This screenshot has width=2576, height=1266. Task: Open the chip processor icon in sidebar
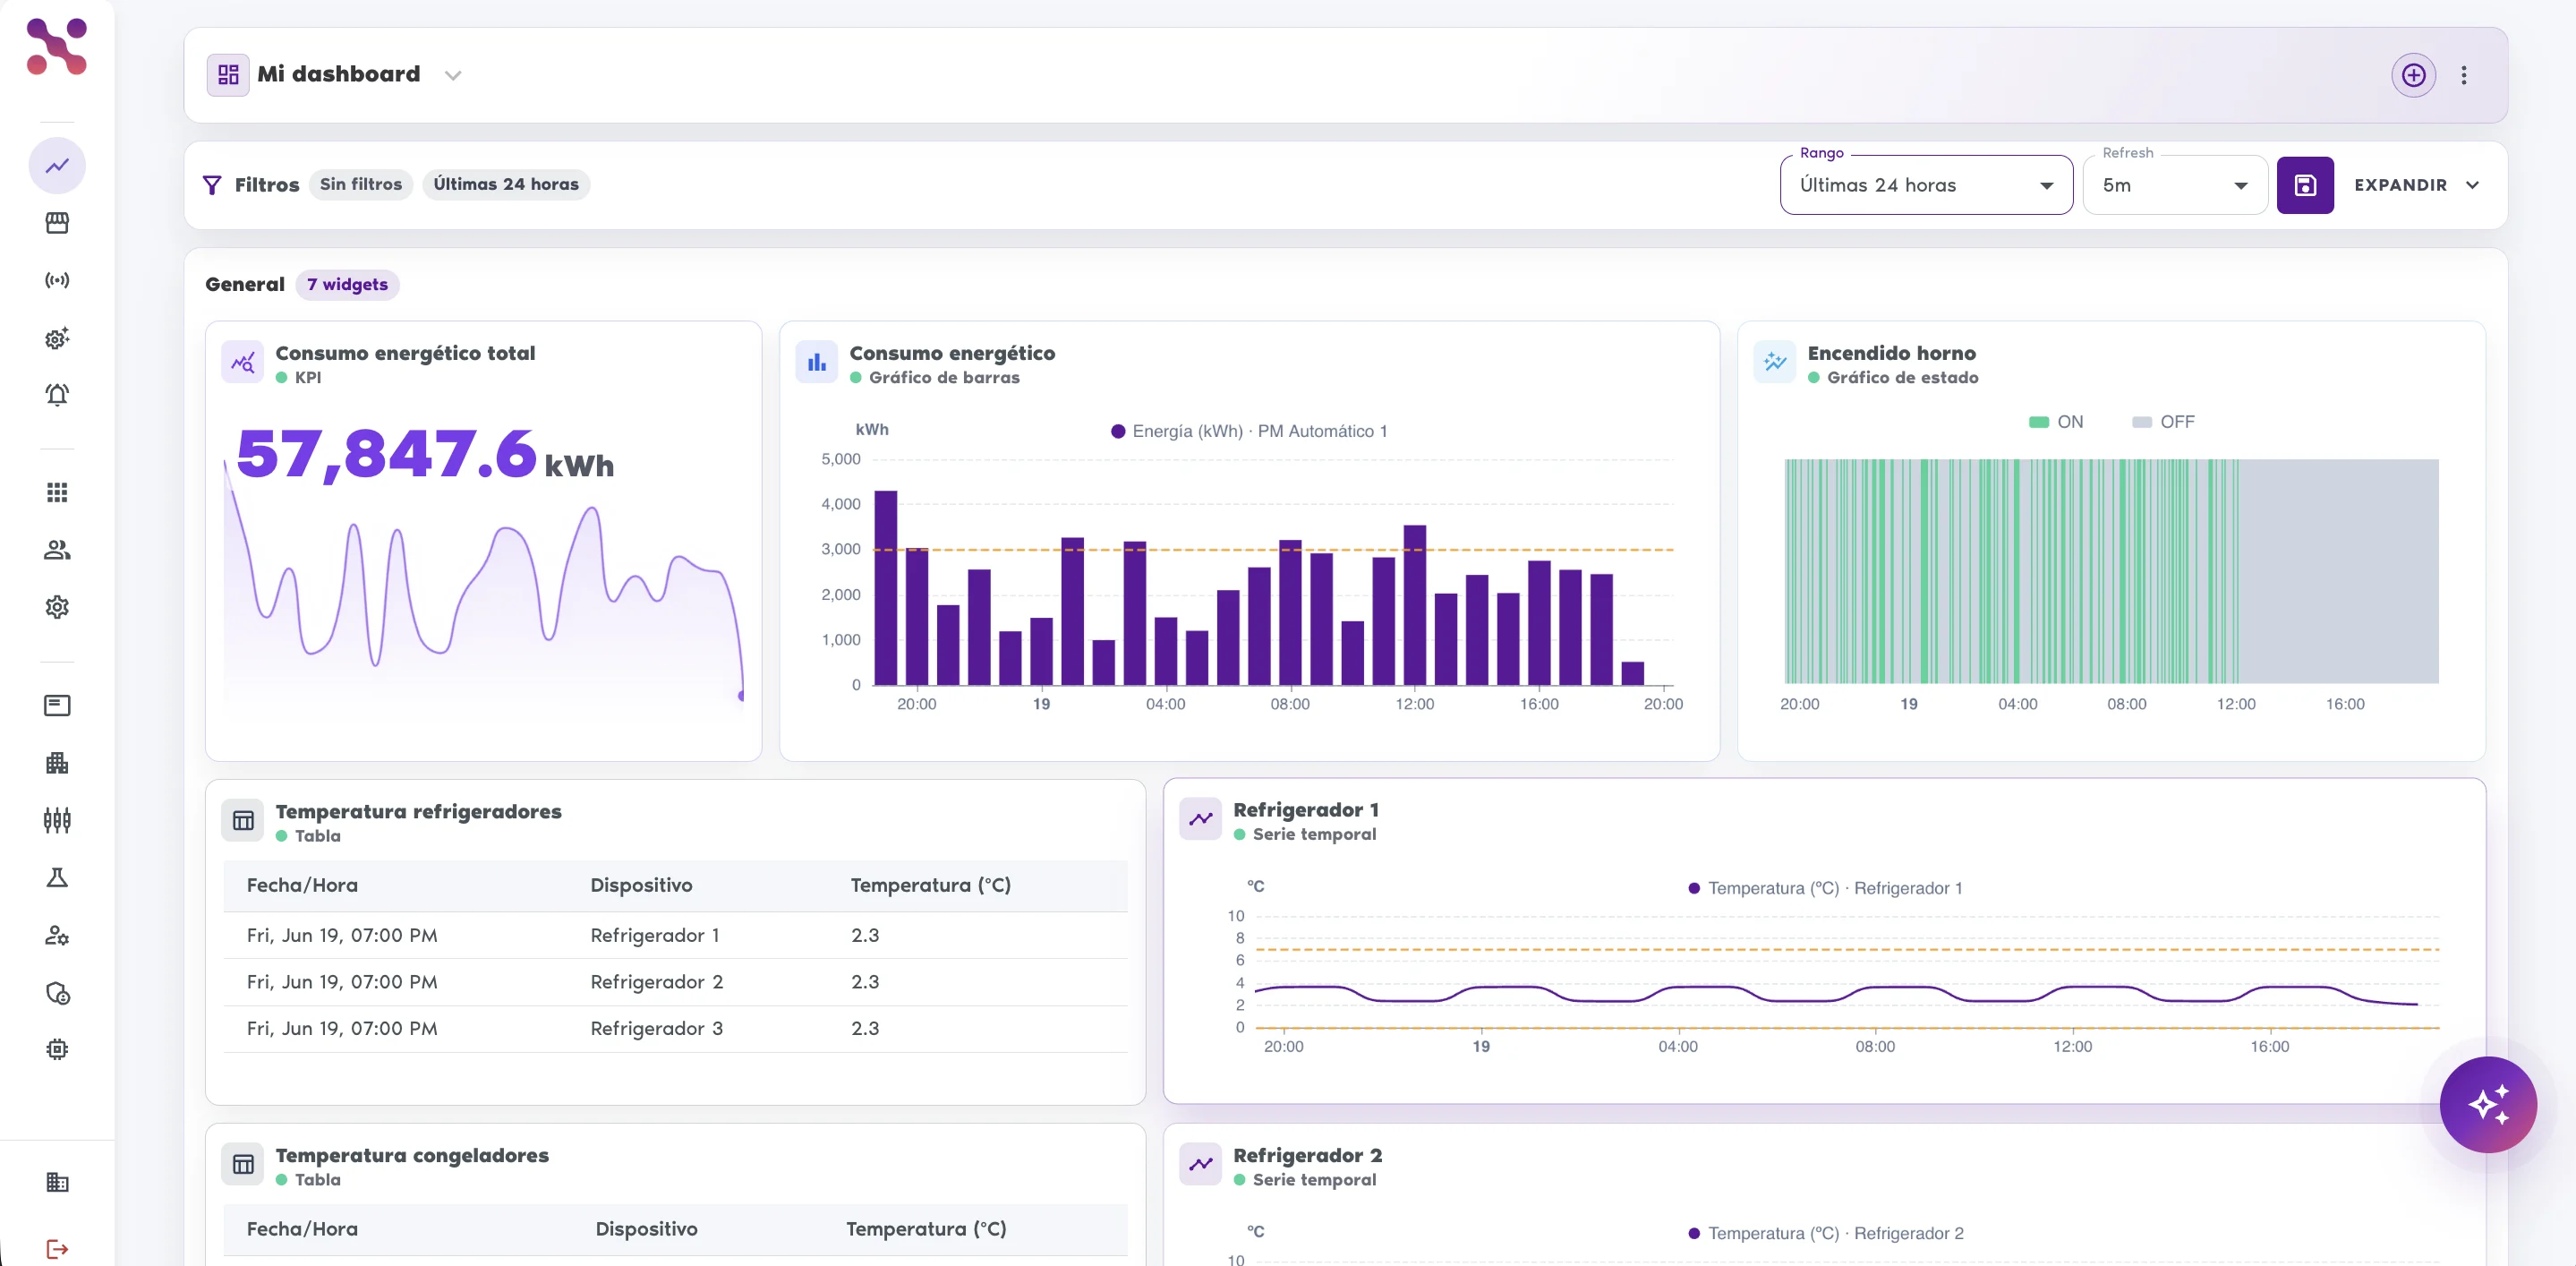pos(57,1050)
